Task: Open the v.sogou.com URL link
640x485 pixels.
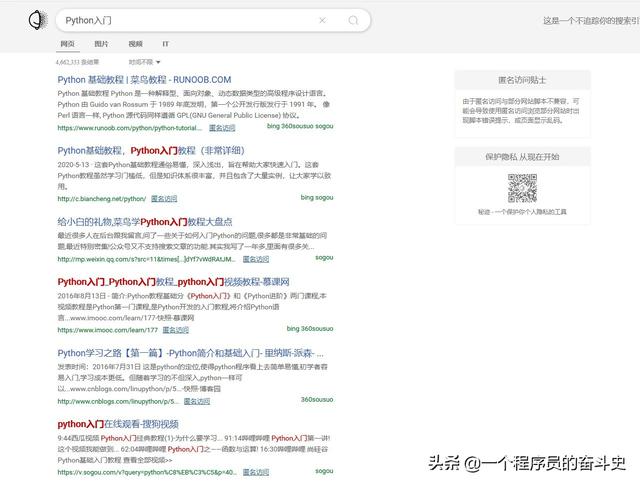Action: 147,472
